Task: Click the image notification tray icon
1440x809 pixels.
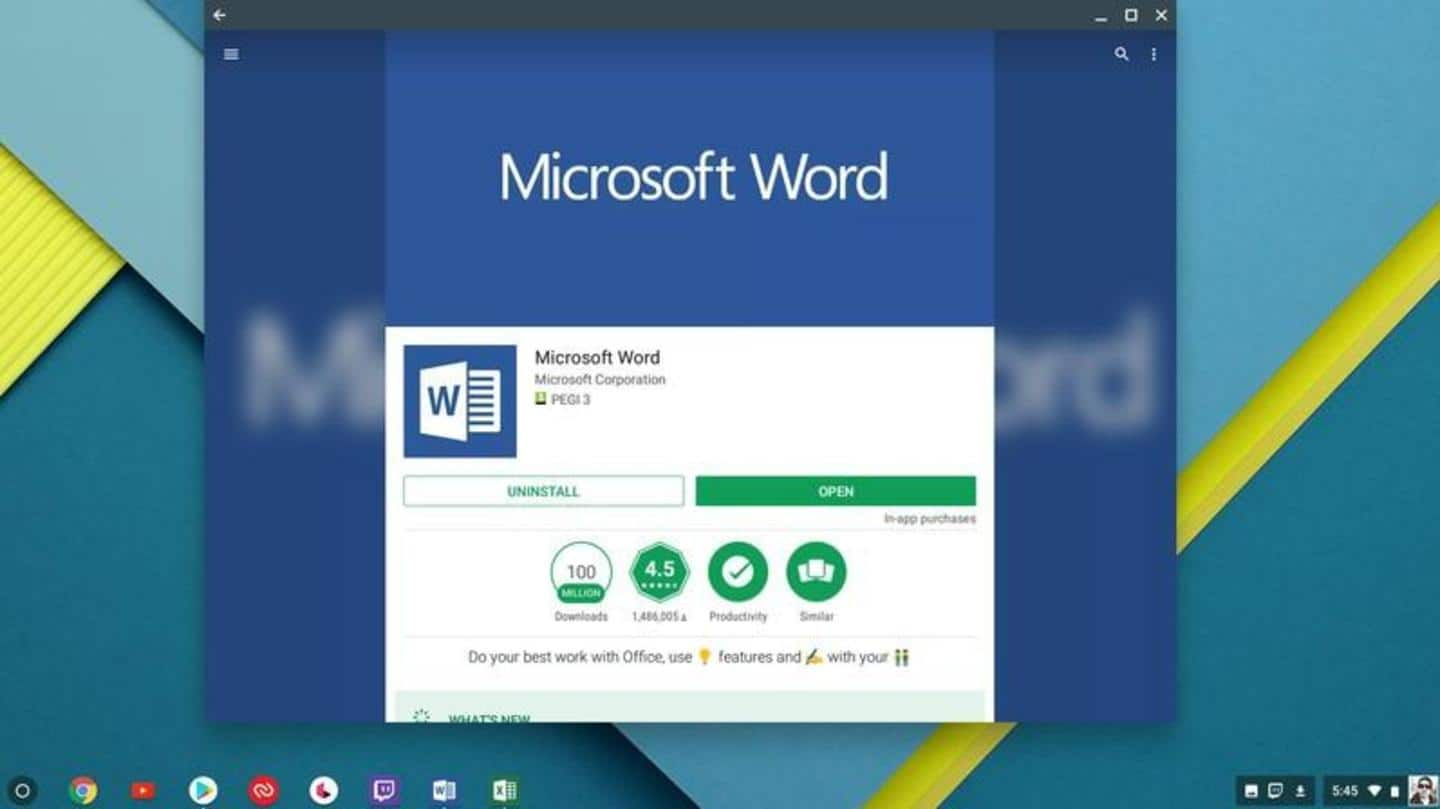Action: [1250, 791]
